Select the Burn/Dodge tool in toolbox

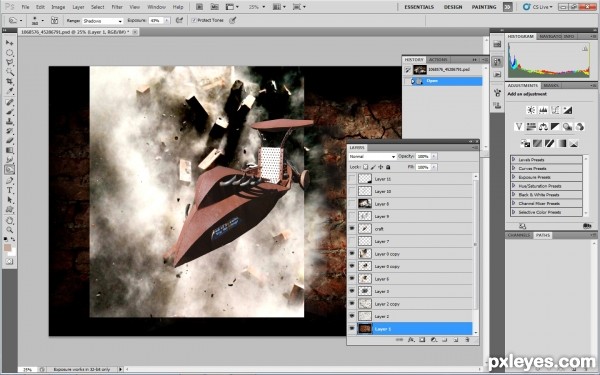click(10, 170)
